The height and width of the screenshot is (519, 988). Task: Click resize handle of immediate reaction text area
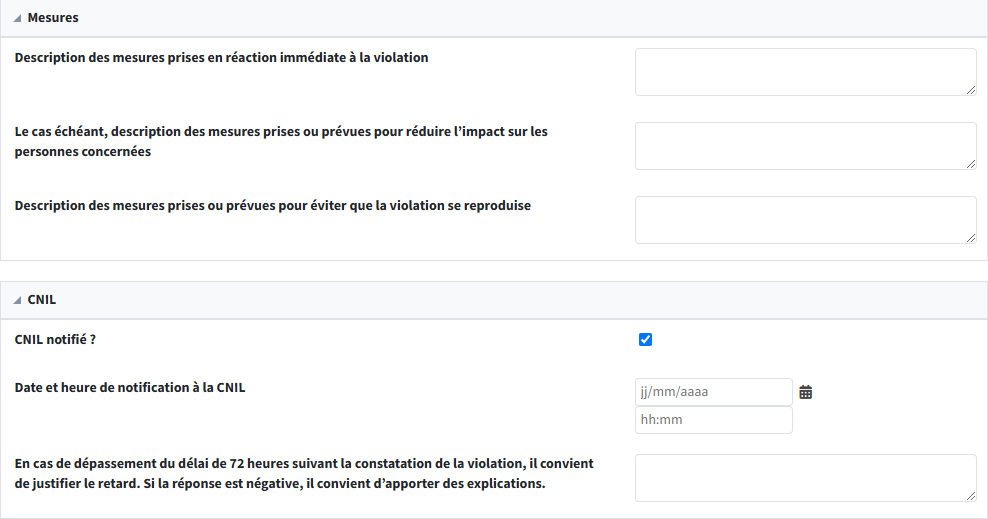coord(971,90)
